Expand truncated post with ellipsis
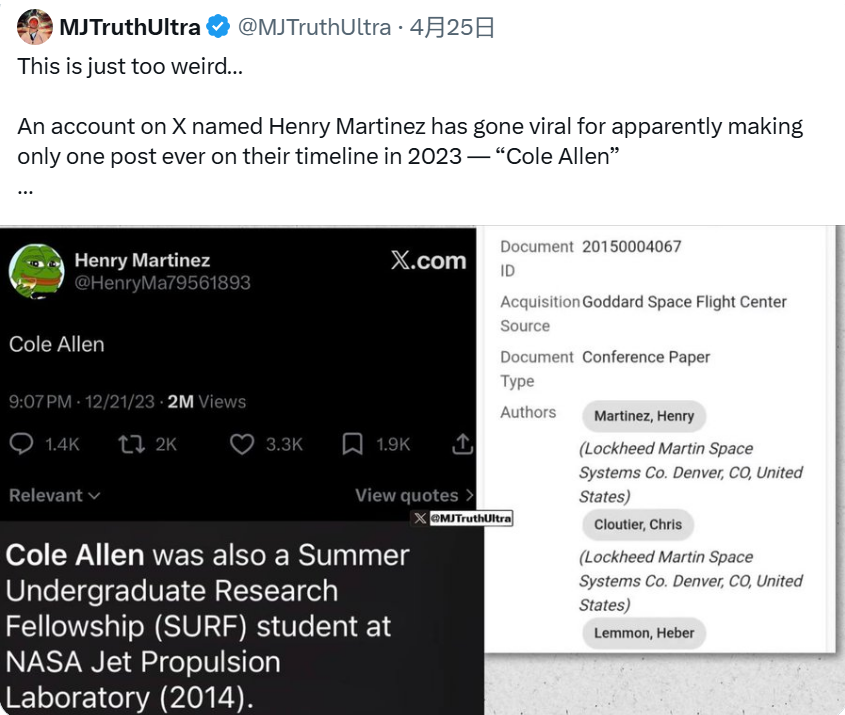This screenshot has width=845, height=715. click(25, 188)
